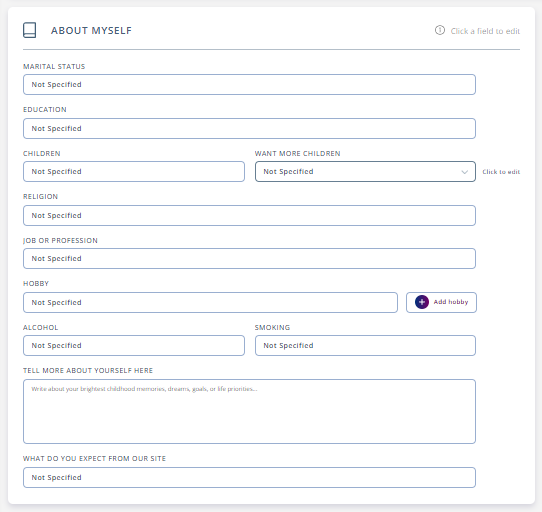The image size is (542, 512).
Task: Open the Religion field
Action: tap(249, 216)
